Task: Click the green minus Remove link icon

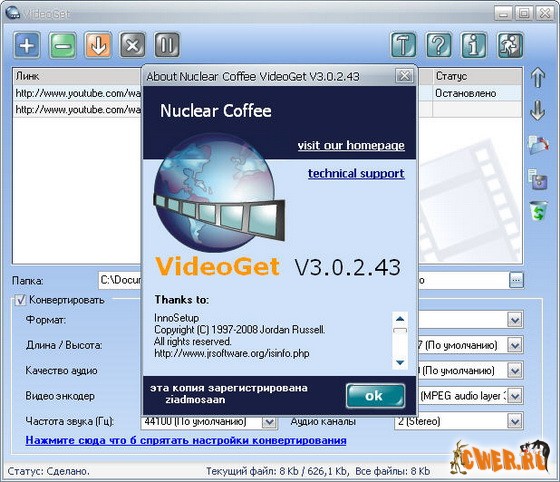Action: point(62,45)
